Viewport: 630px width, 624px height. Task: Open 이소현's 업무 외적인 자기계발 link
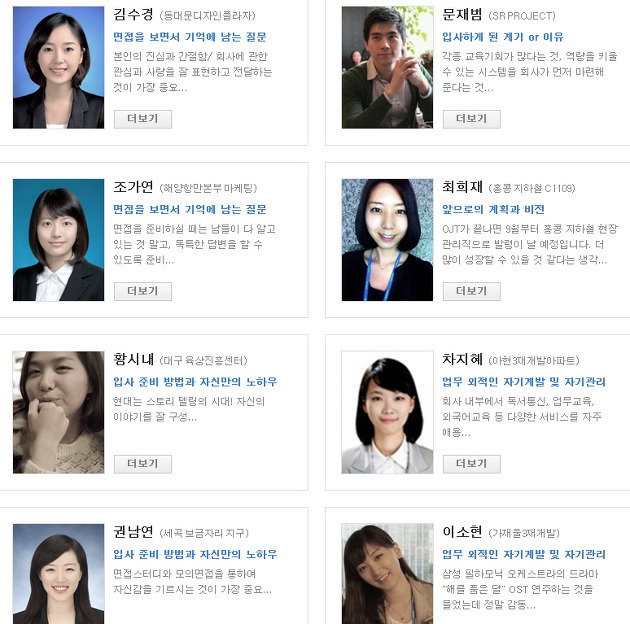[524, 554]
